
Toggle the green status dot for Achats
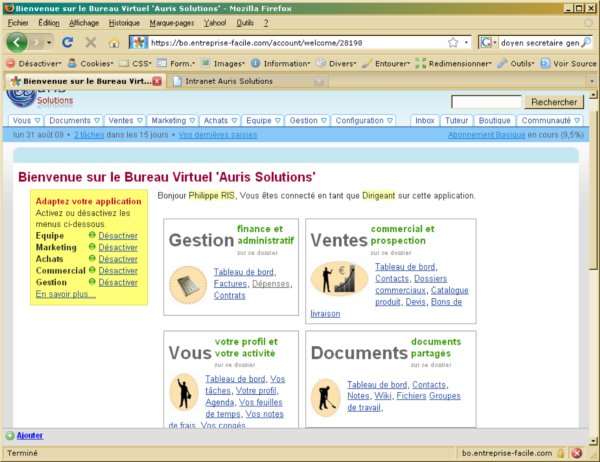[92, 258]
